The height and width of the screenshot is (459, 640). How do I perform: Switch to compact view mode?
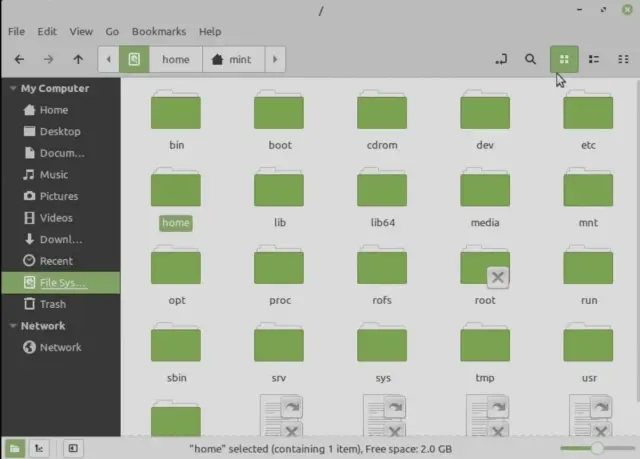(623, 59)
